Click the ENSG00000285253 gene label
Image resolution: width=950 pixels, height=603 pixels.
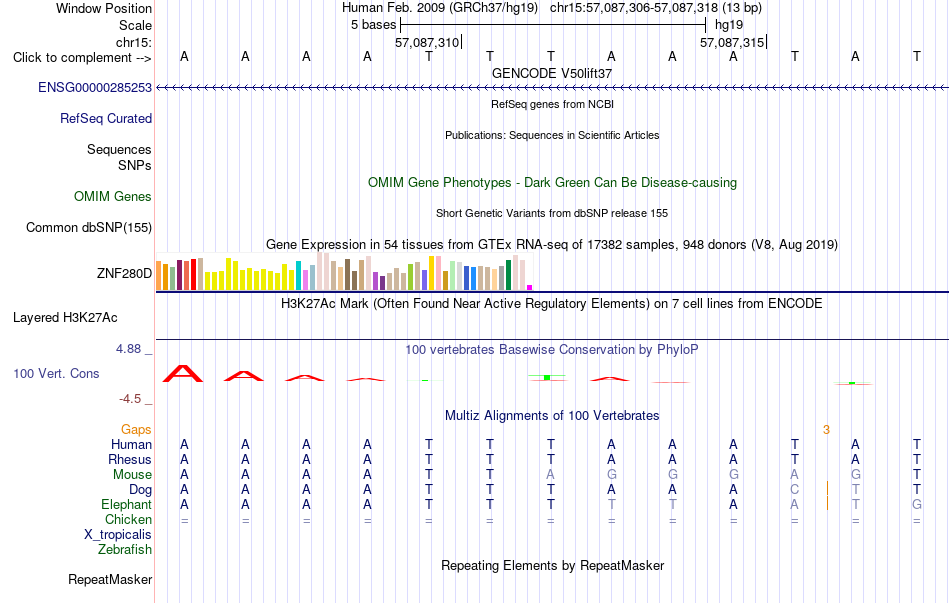tap(95, 87)
